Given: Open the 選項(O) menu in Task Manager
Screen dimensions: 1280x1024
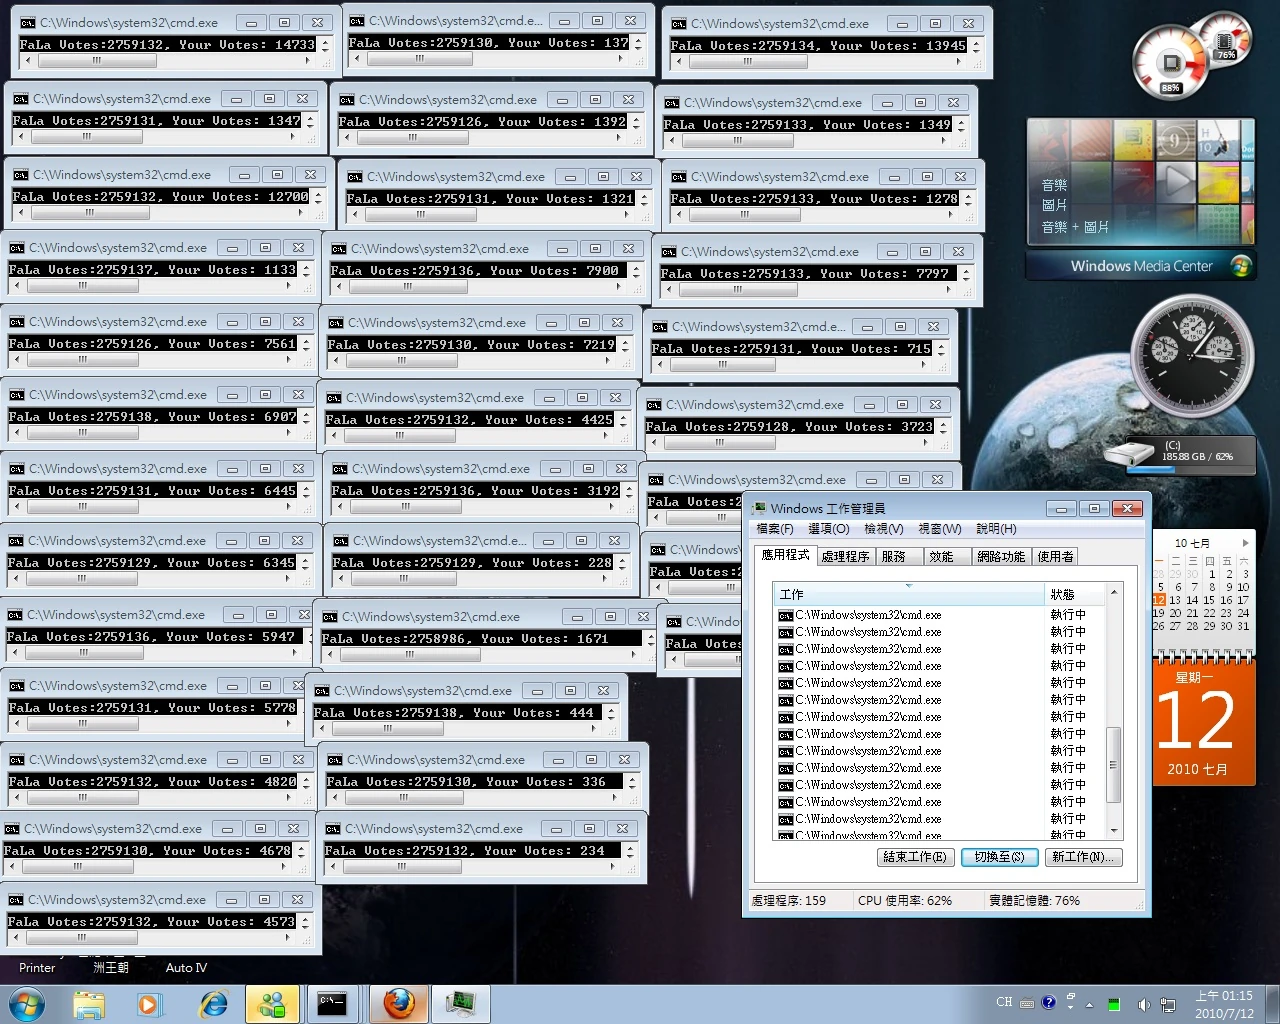Looking at the screenshot, I should [828, 529].
